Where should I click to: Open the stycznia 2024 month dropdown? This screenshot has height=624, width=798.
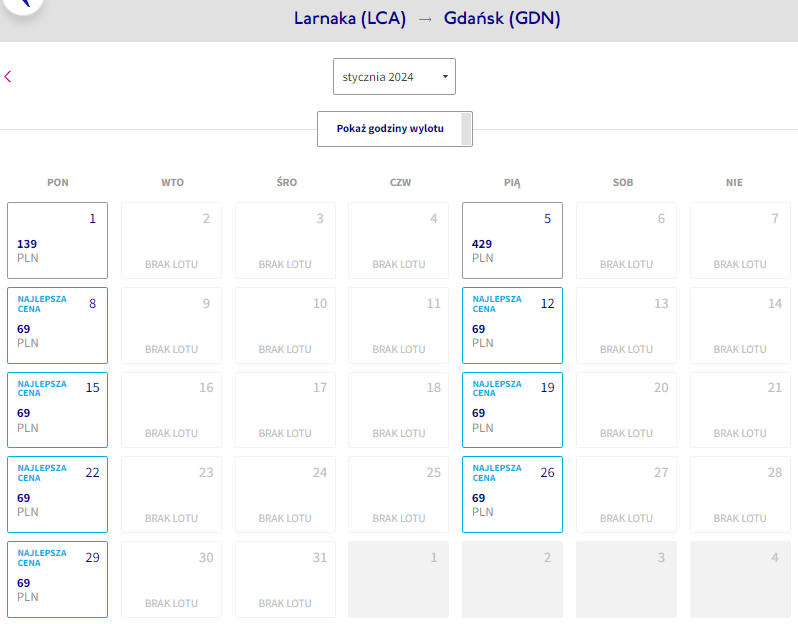(394, 76)
